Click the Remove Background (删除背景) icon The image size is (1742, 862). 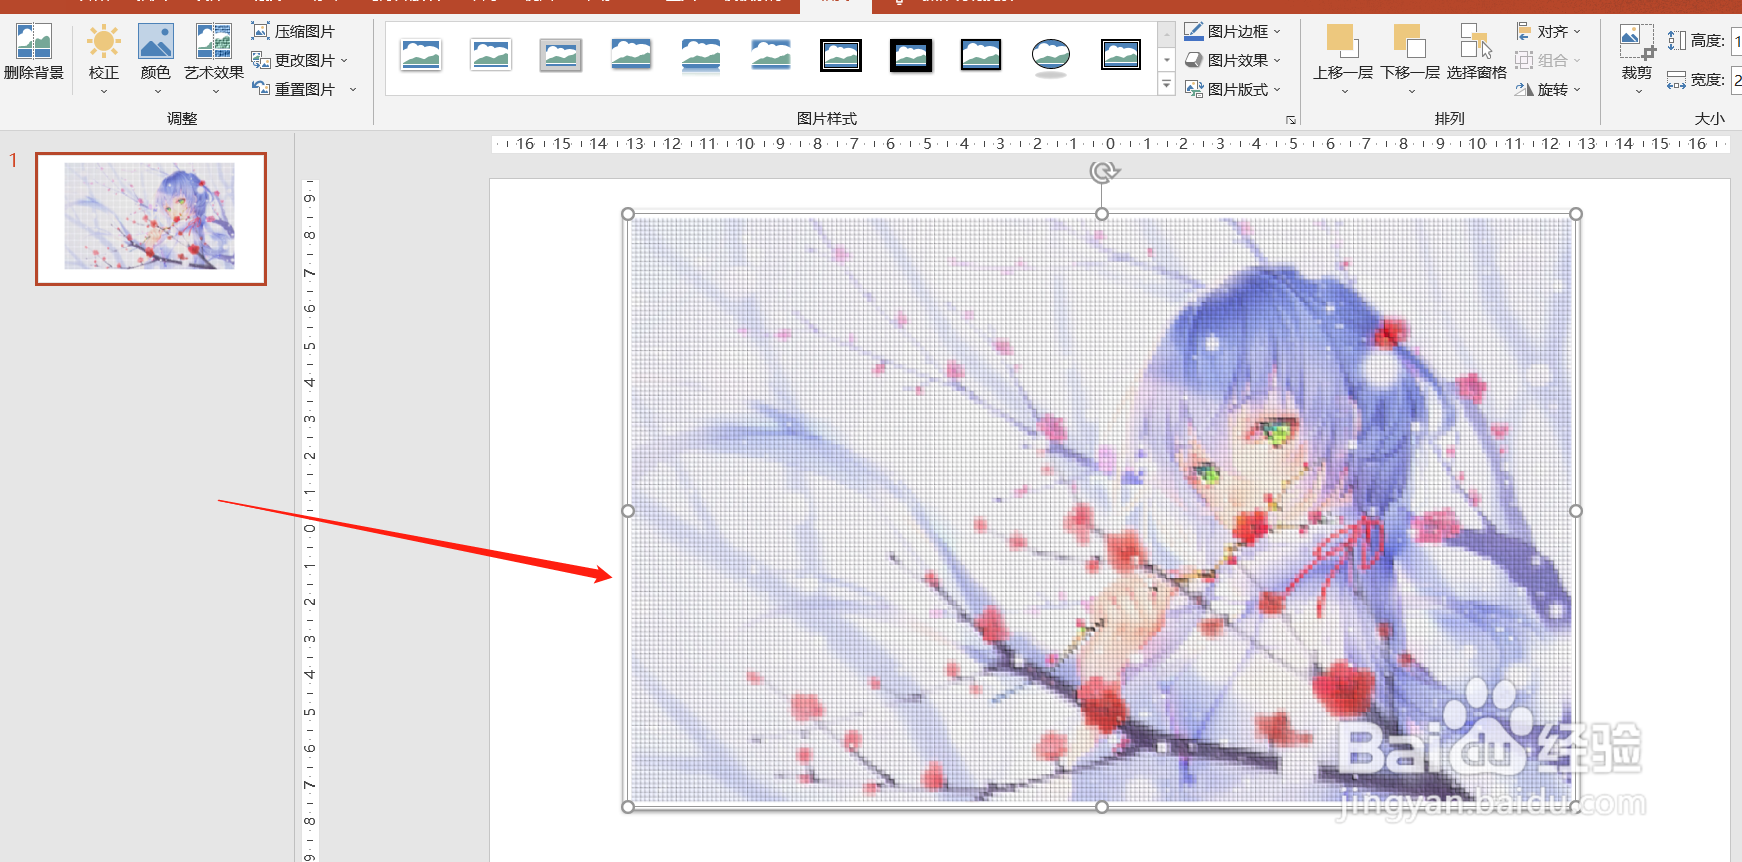point(33,42)
